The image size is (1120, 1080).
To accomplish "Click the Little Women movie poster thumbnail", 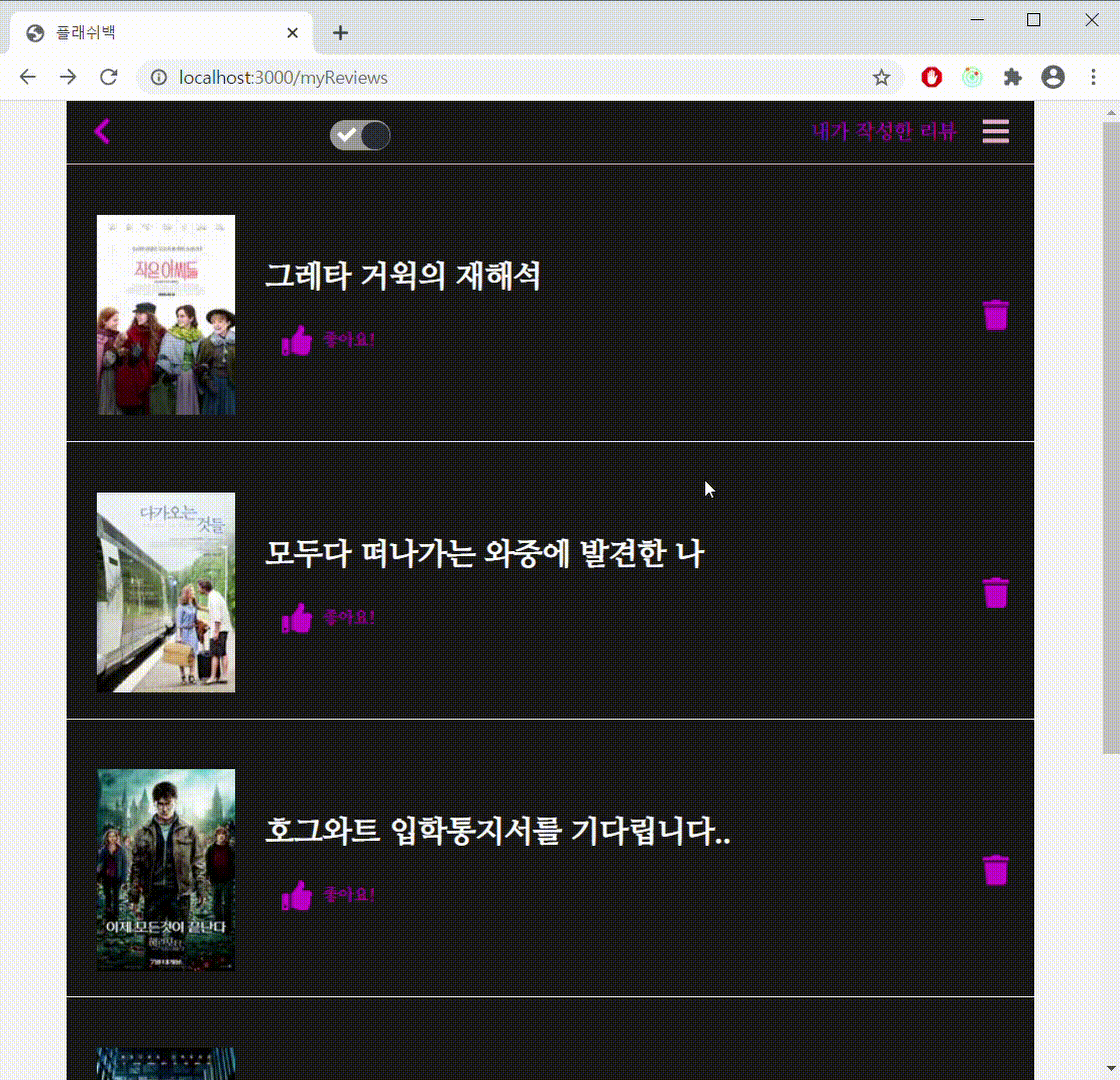I will coord(166,314).
